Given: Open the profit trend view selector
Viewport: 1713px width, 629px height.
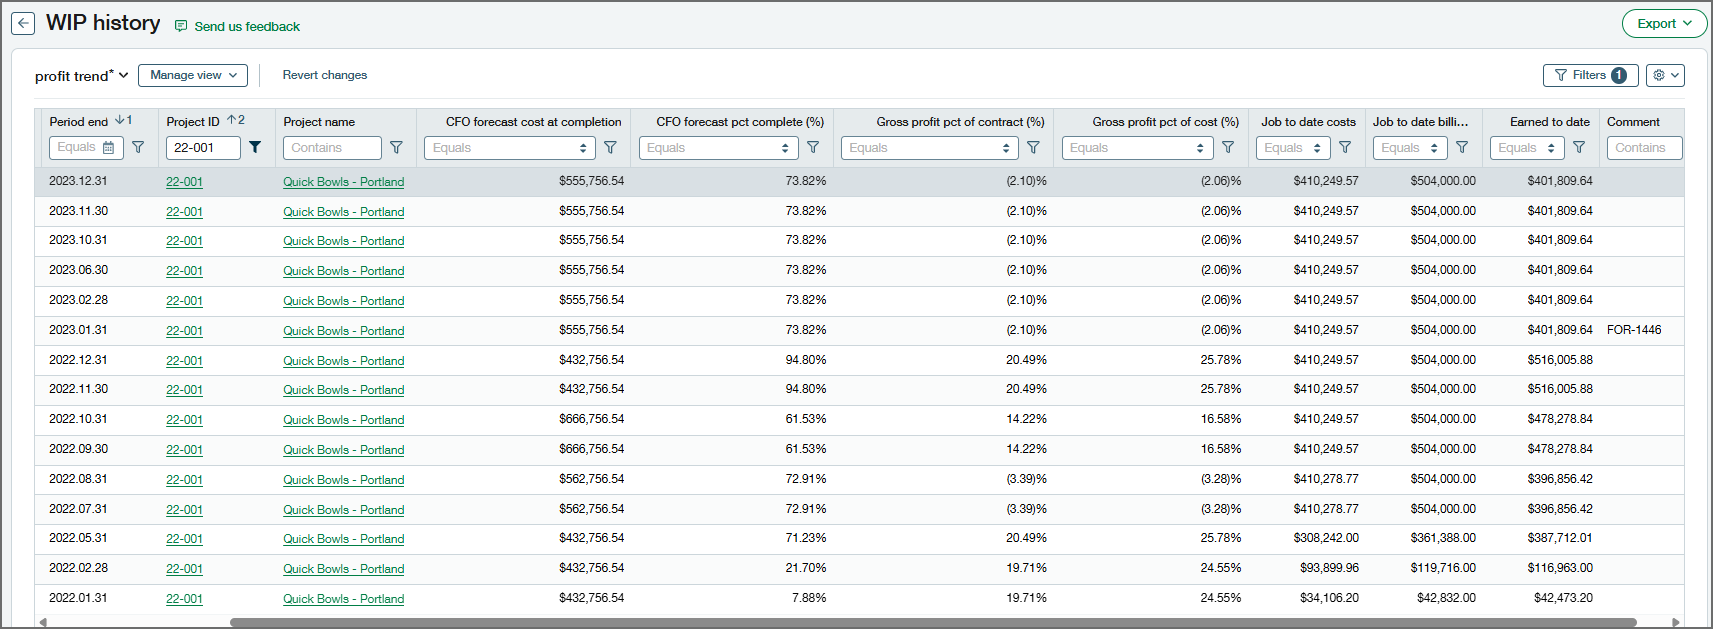Looking at the screenshot, I should pos(81,76).
